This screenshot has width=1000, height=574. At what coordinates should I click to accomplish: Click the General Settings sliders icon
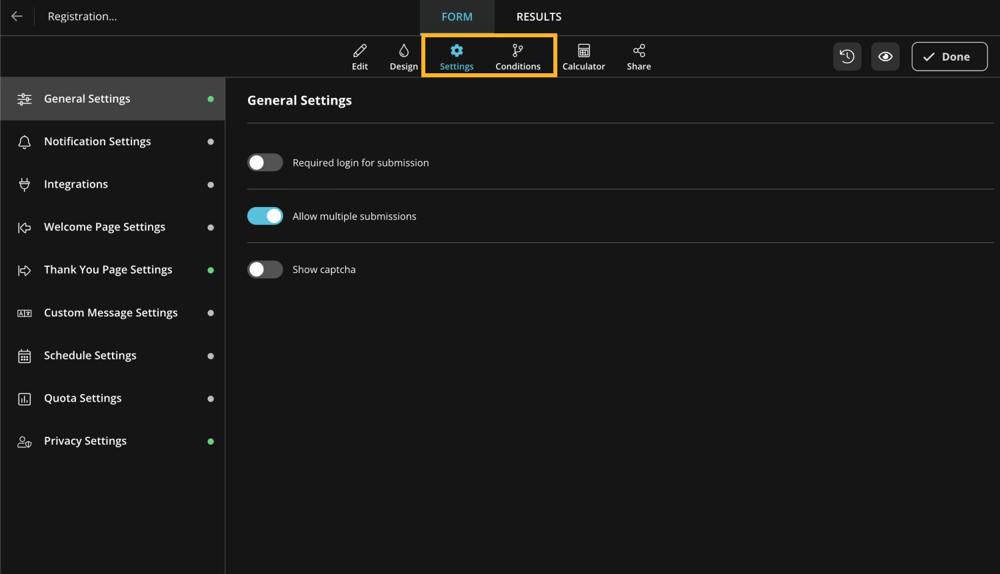(x=24, y=99)
